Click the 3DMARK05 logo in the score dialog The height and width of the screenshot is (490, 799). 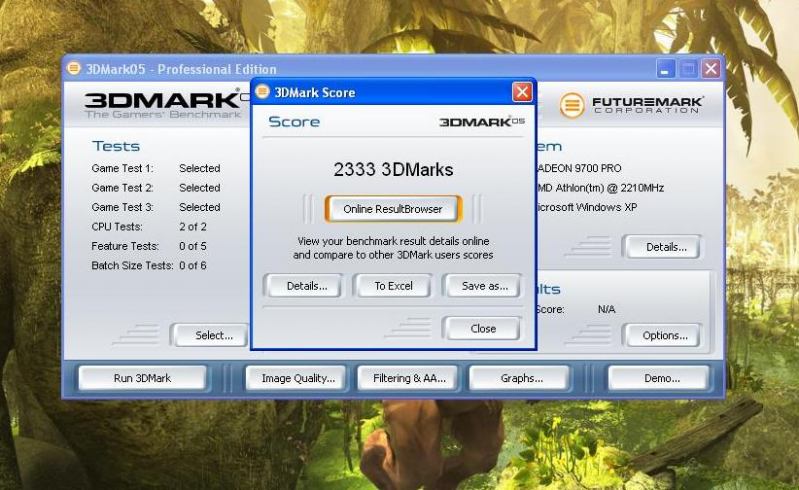coord(482,122)
